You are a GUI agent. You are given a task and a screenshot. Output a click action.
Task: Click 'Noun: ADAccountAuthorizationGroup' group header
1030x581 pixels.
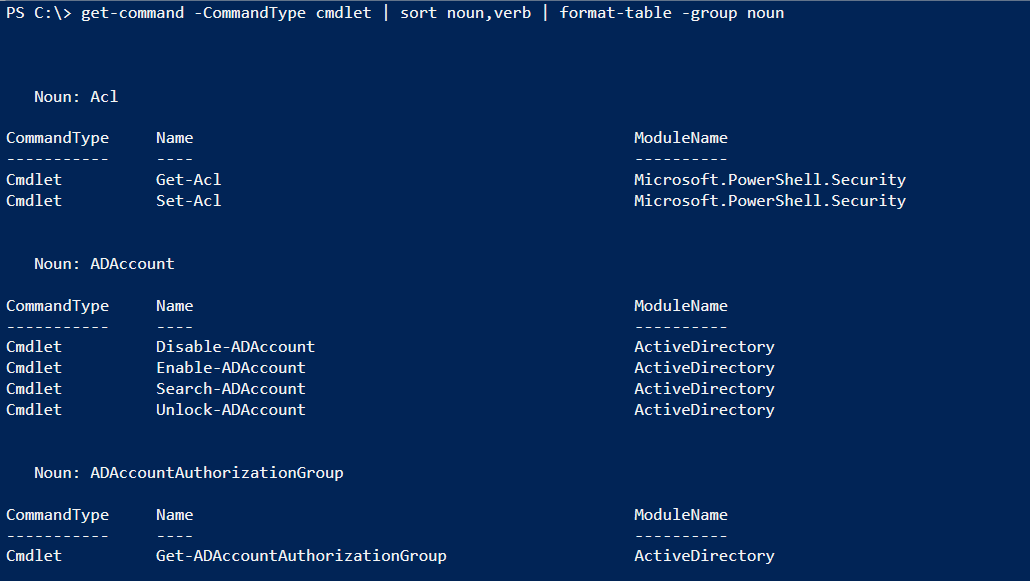point(189,473)
